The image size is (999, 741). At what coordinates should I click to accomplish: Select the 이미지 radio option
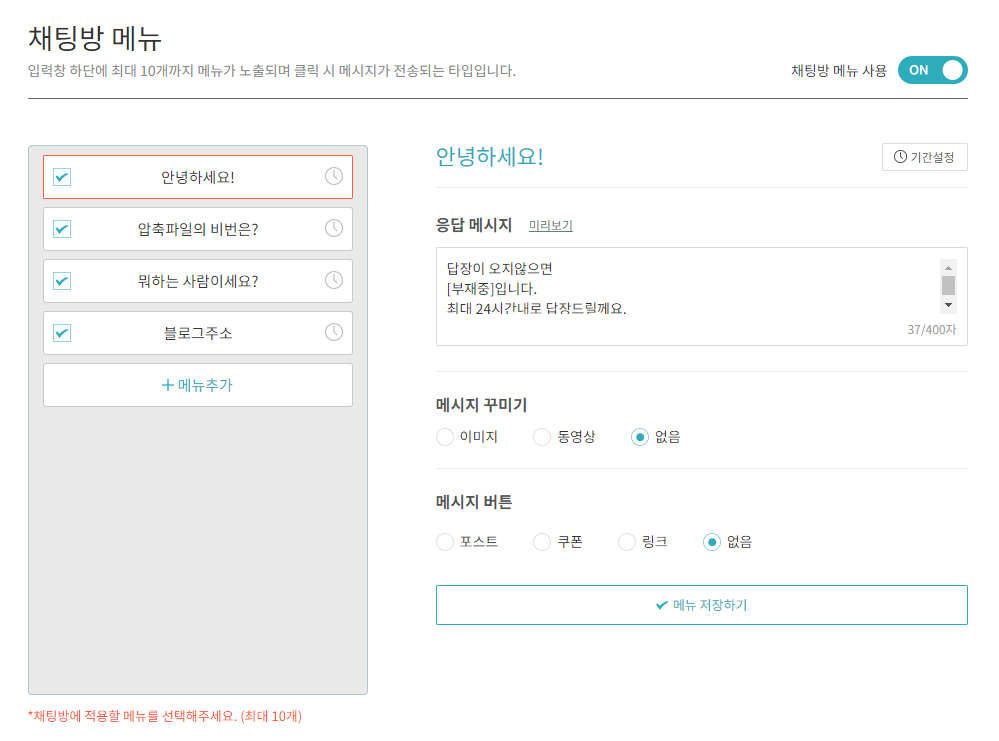pos(445,437)
